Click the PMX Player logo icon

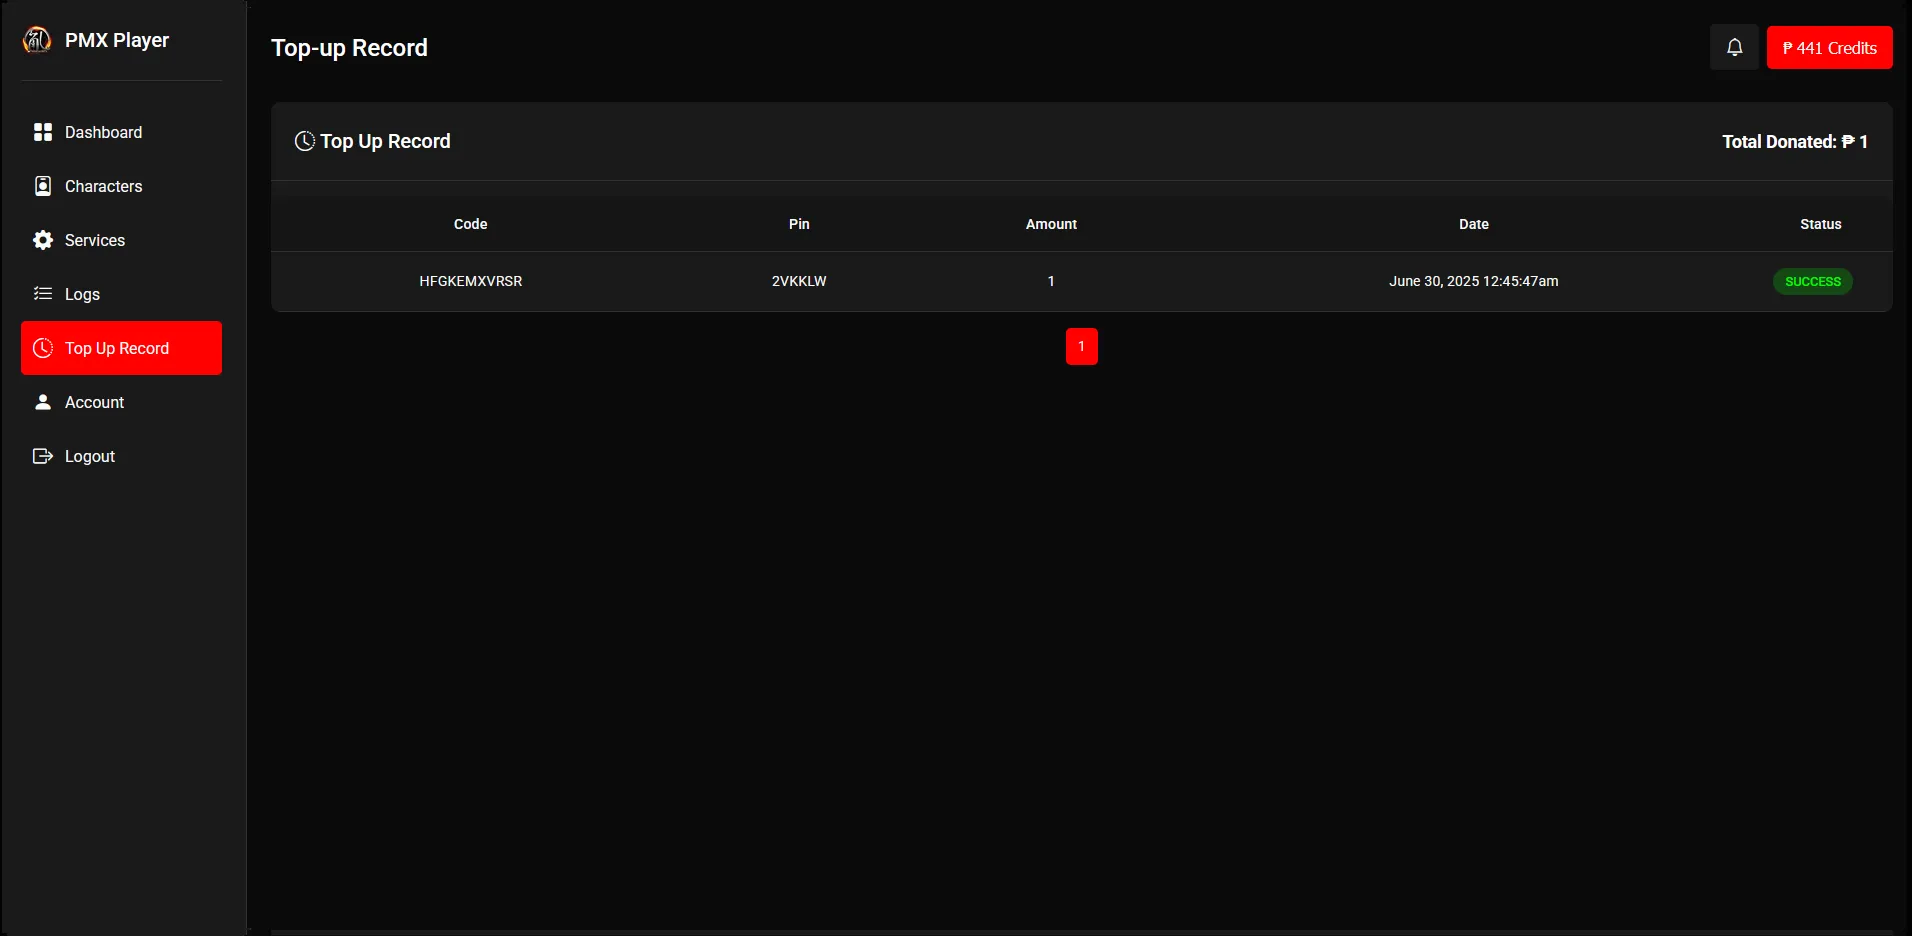(37, 40)
